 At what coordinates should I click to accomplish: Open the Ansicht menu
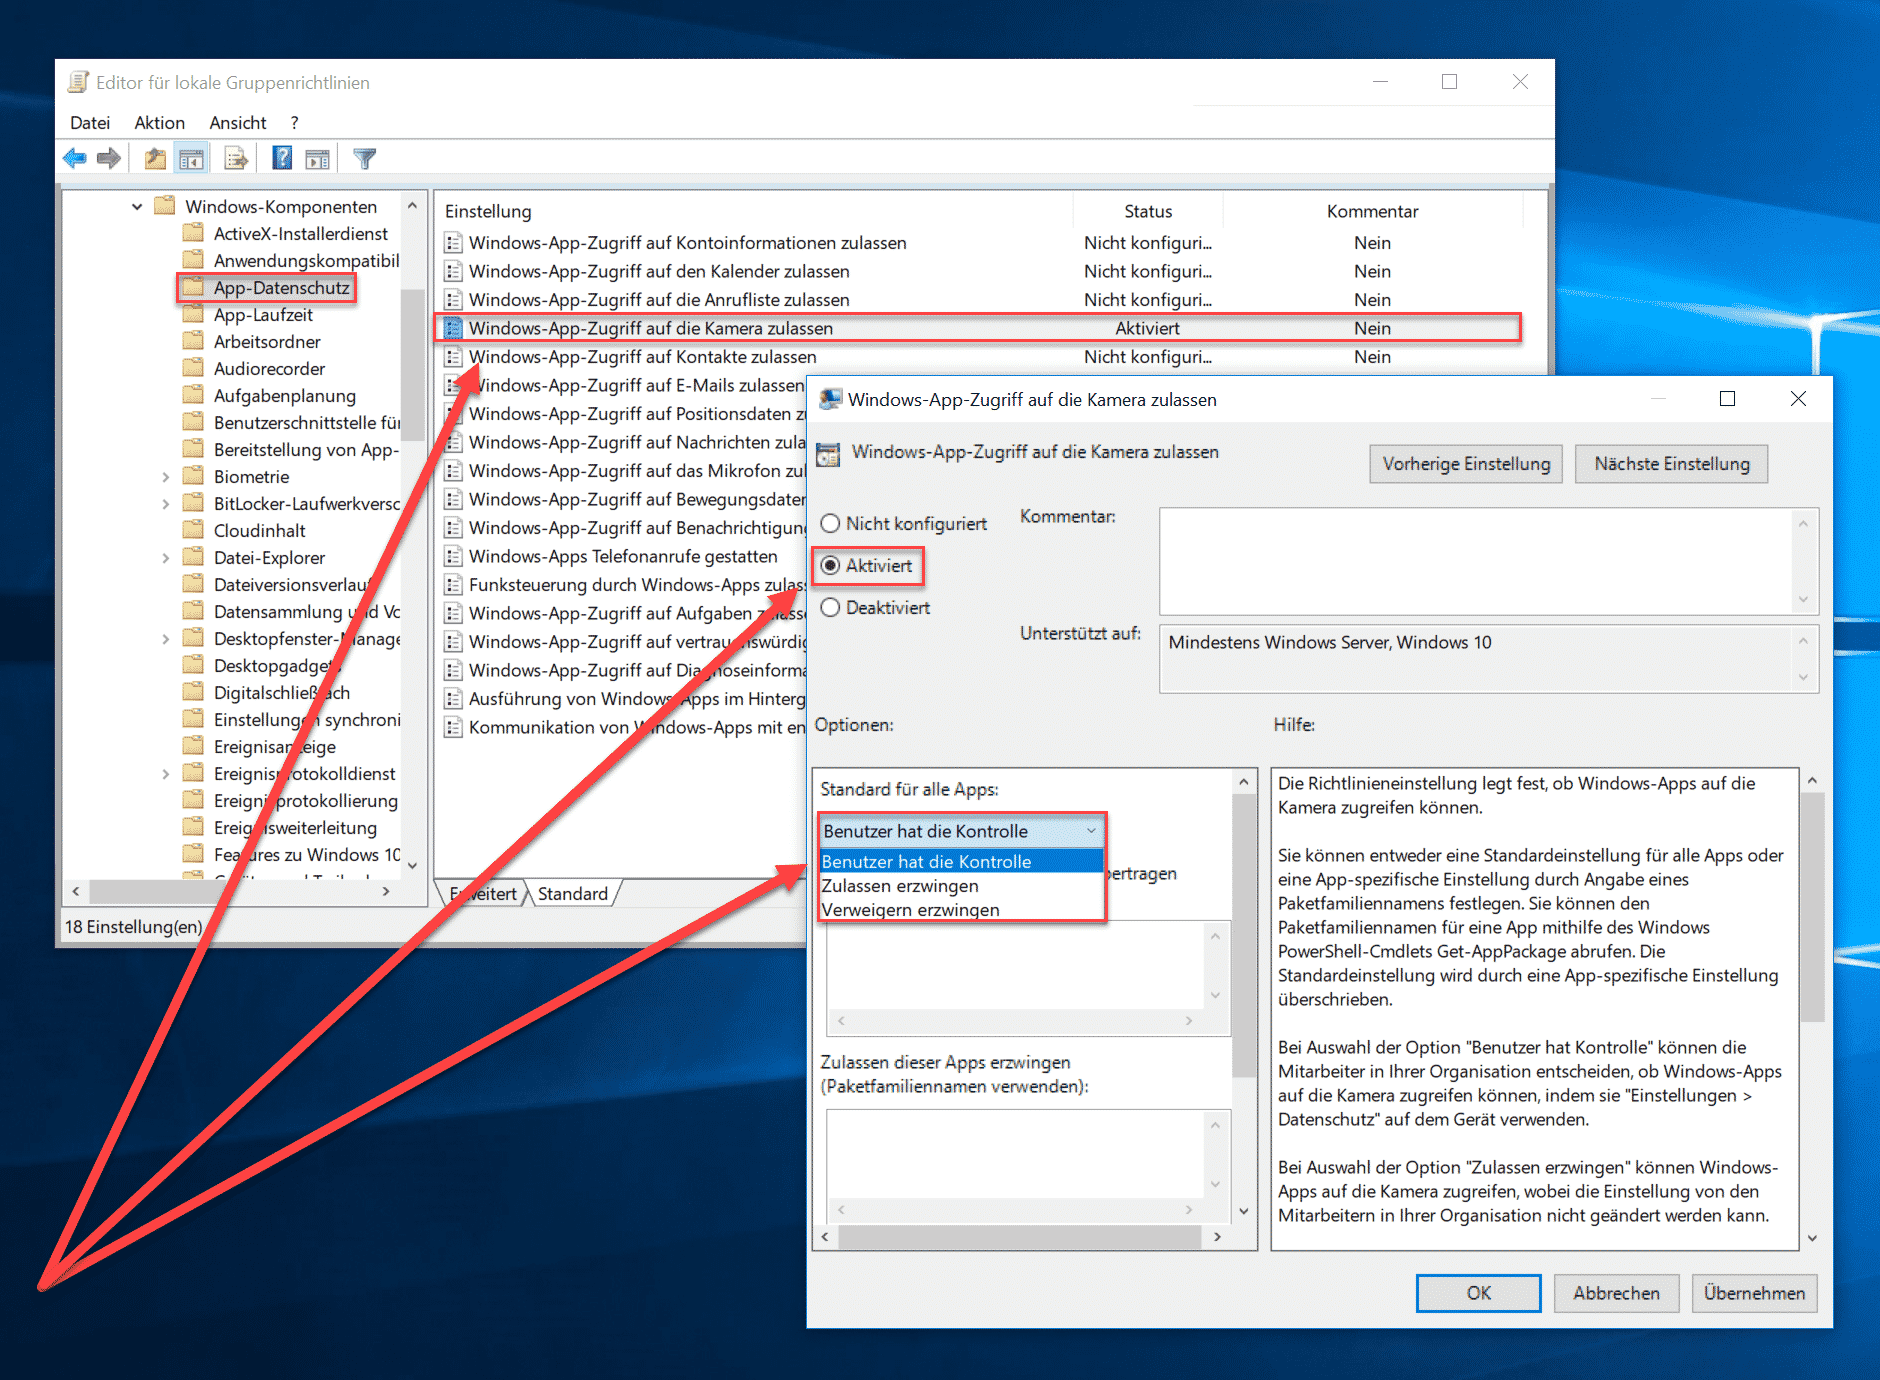click(238, 122)
